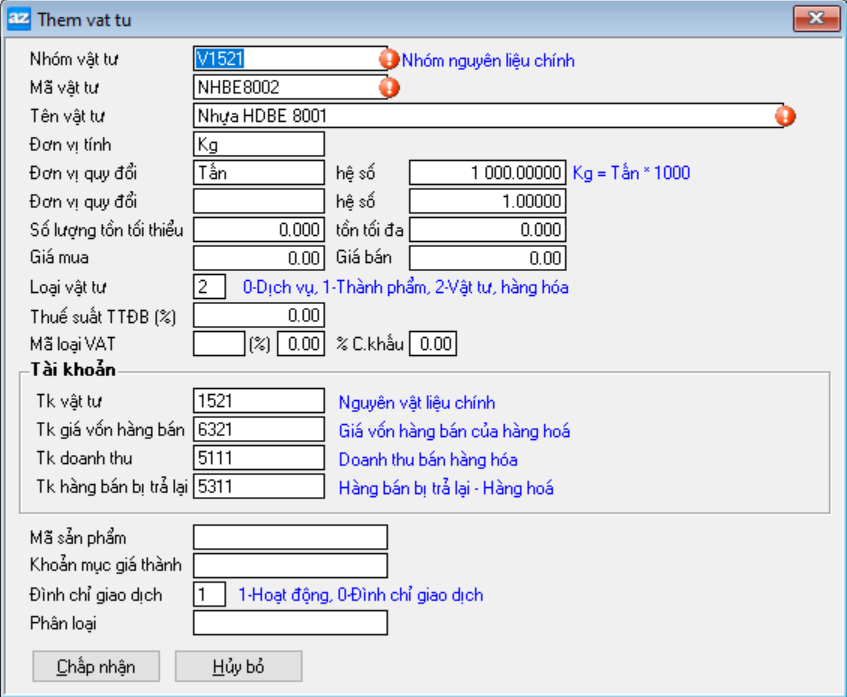Click the Thuế suất TTĐB field
This screenshot has height=697, width=847.
[259, 316]
